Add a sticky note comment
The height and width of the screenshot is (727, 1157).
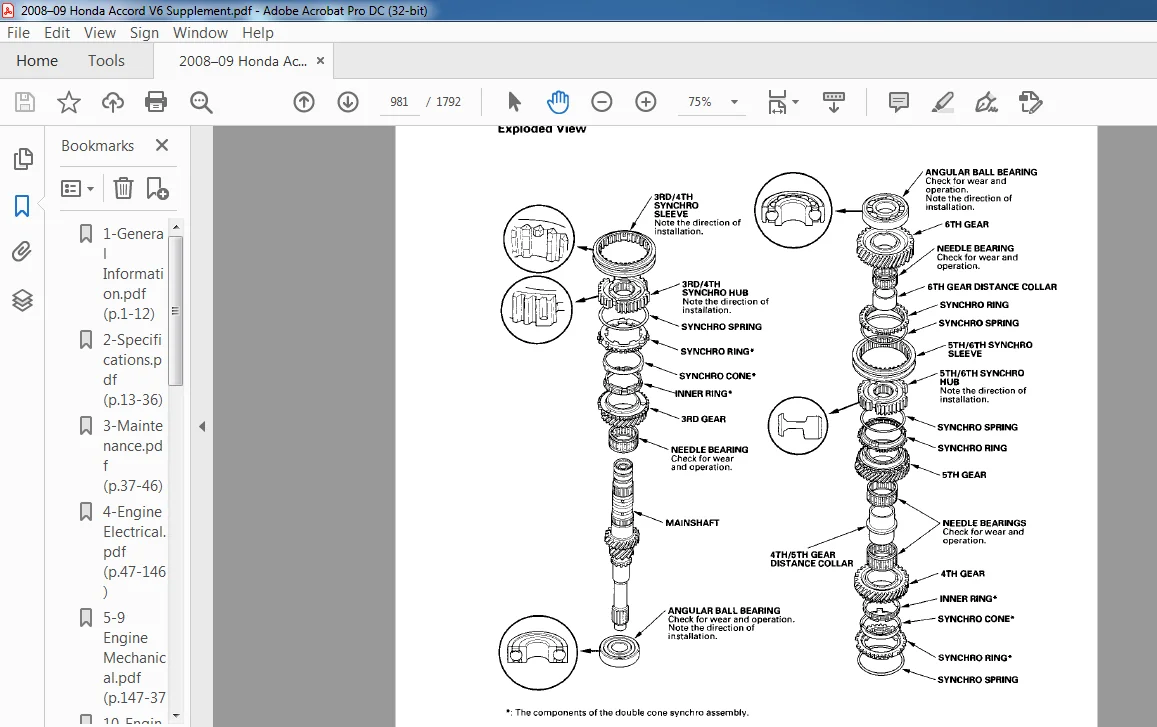click(899, 102)
